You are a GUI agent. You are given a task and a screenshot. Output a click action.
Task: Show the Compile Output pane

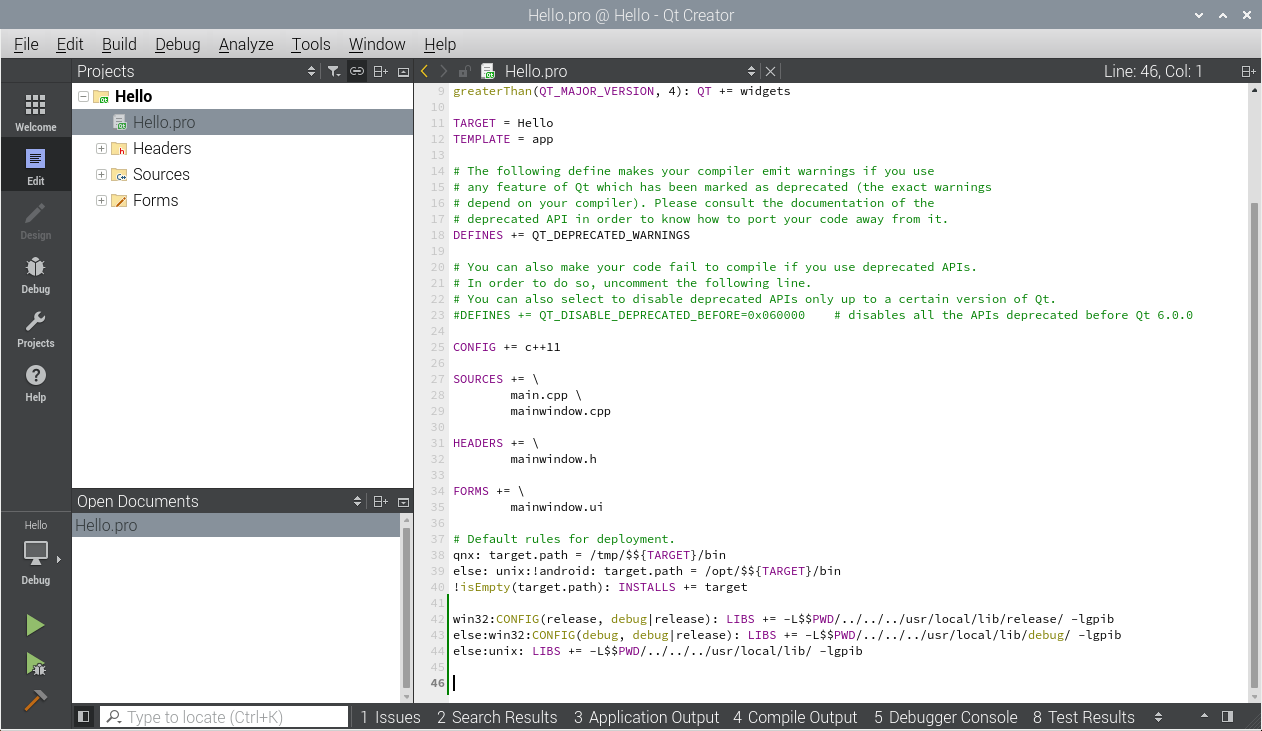pos(795,717)
